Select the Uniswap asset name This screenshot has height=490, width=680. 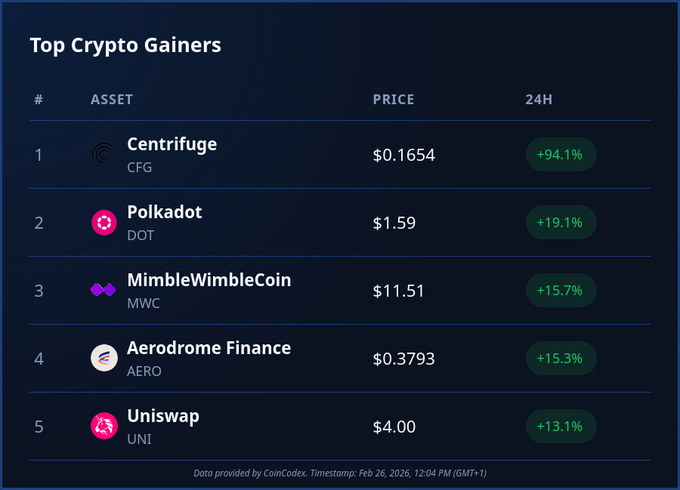pyautogui.click(x=163, y=416)
